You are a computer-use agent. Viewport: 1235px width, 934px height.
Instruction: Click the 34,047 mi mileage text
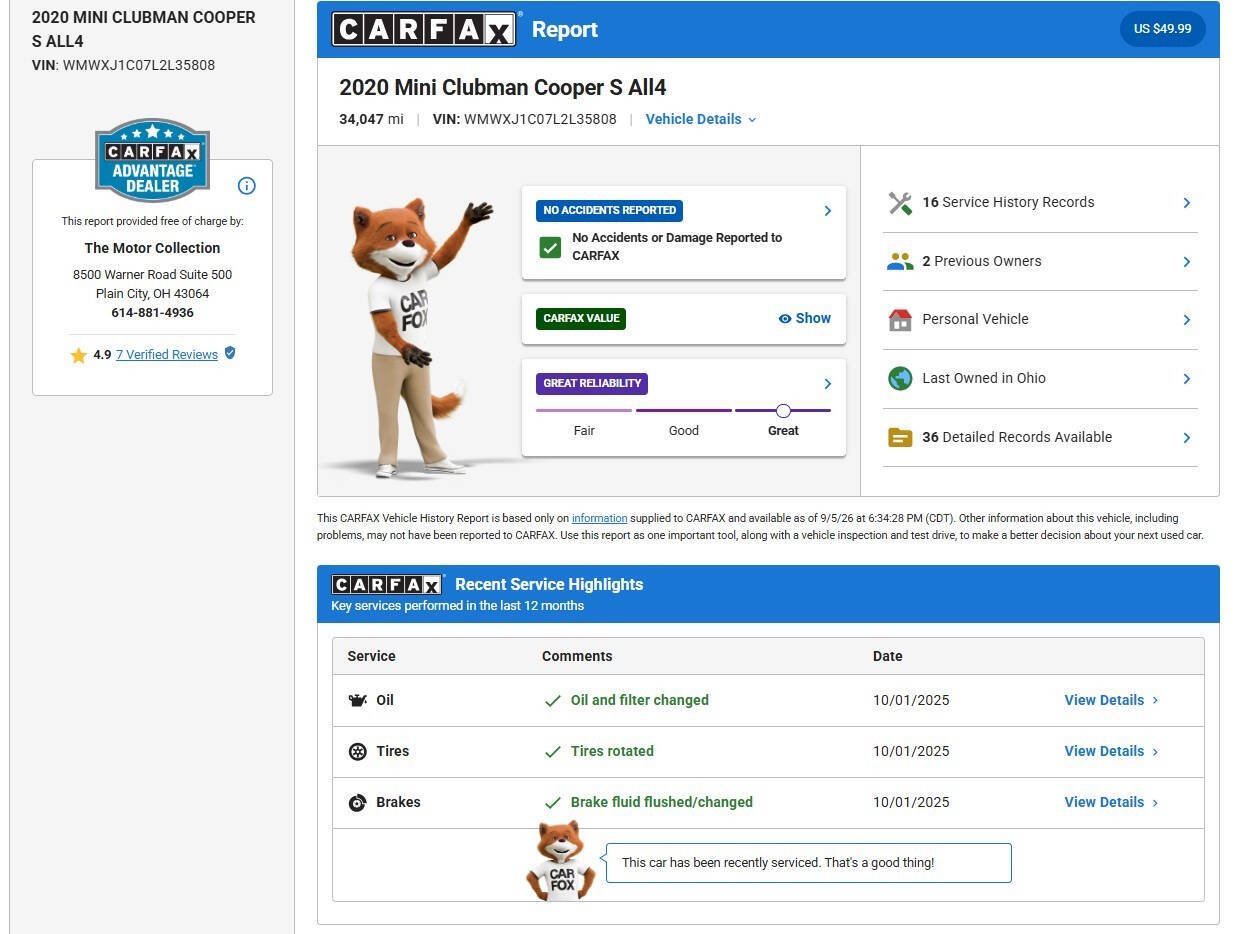(371, 119)
